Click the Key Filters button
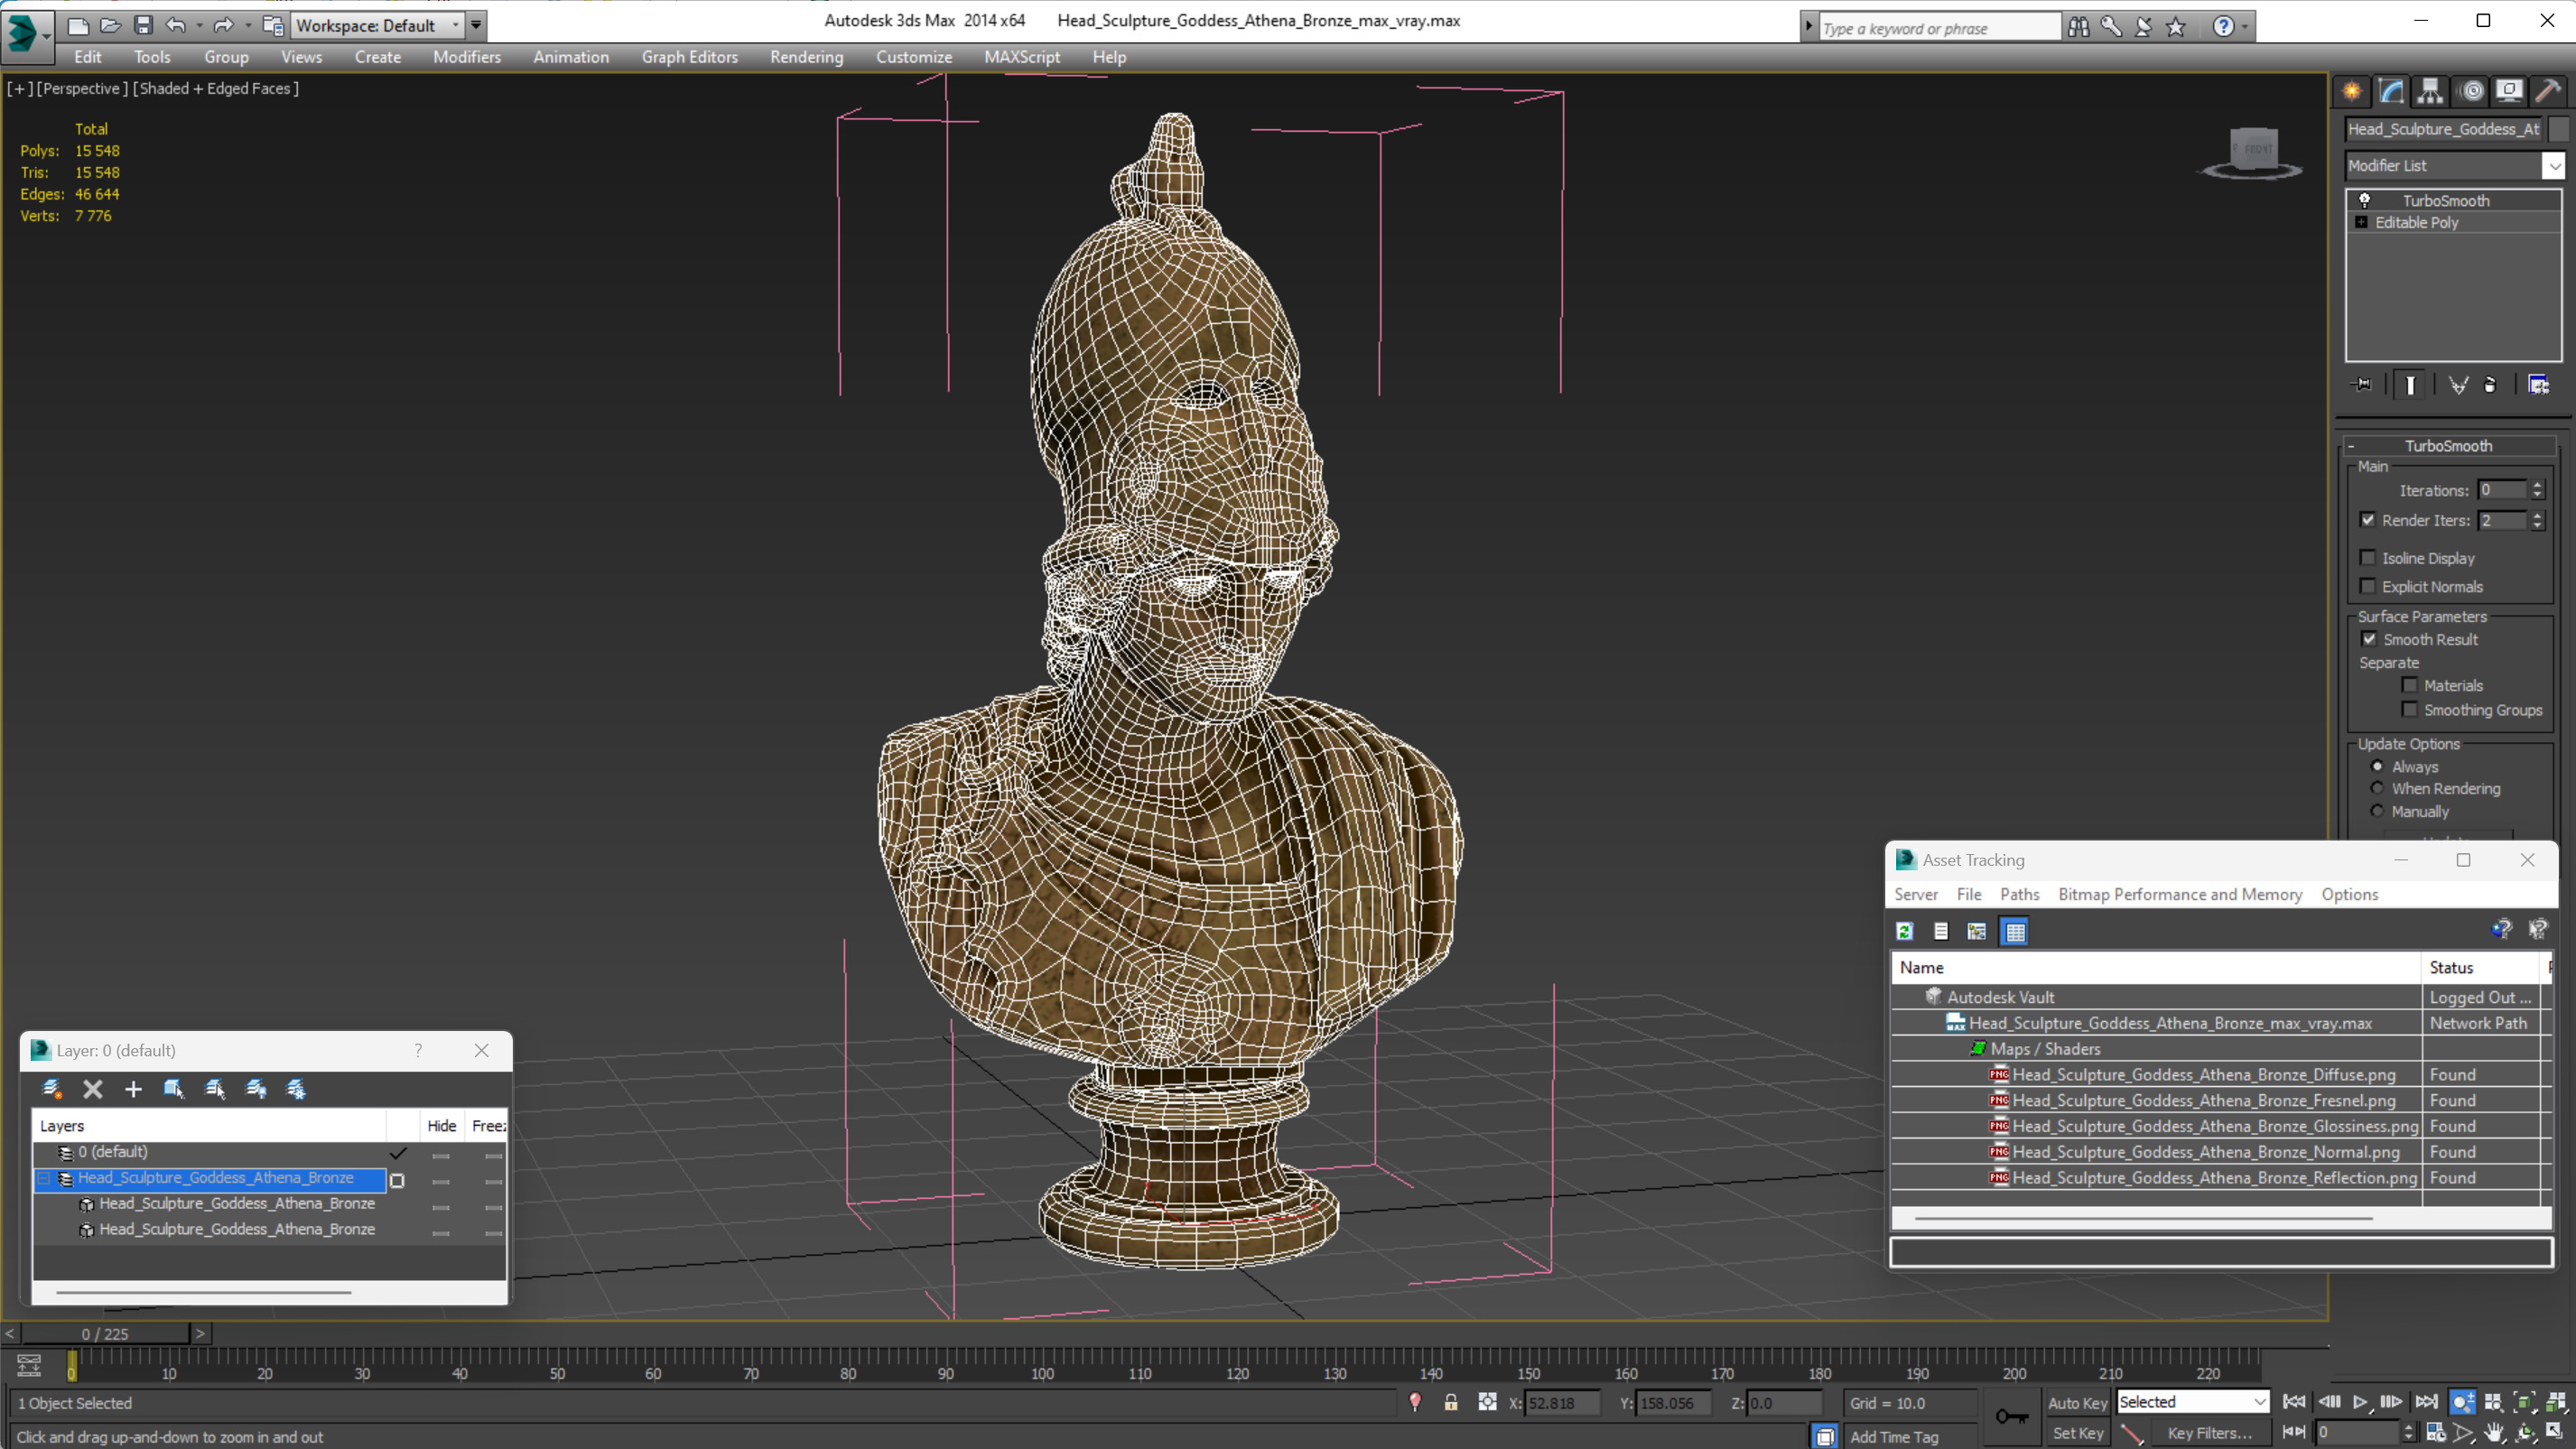The height and width of the screenshot is (1449, 2576). pos(2209,1432)
